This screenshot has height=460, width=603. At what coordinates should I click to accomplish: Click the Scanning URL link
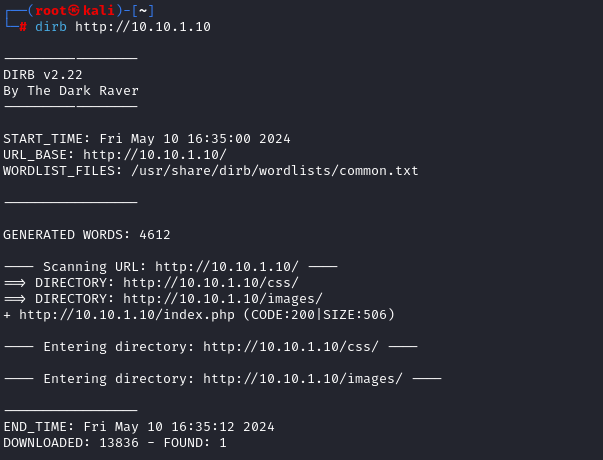tap(227, 267)
